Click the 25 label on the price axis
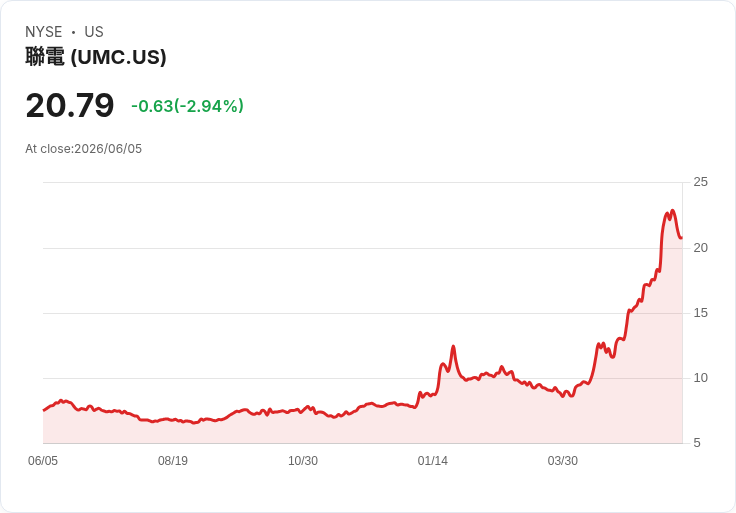This screenshot has height=513, width=736. pos(700,182)
